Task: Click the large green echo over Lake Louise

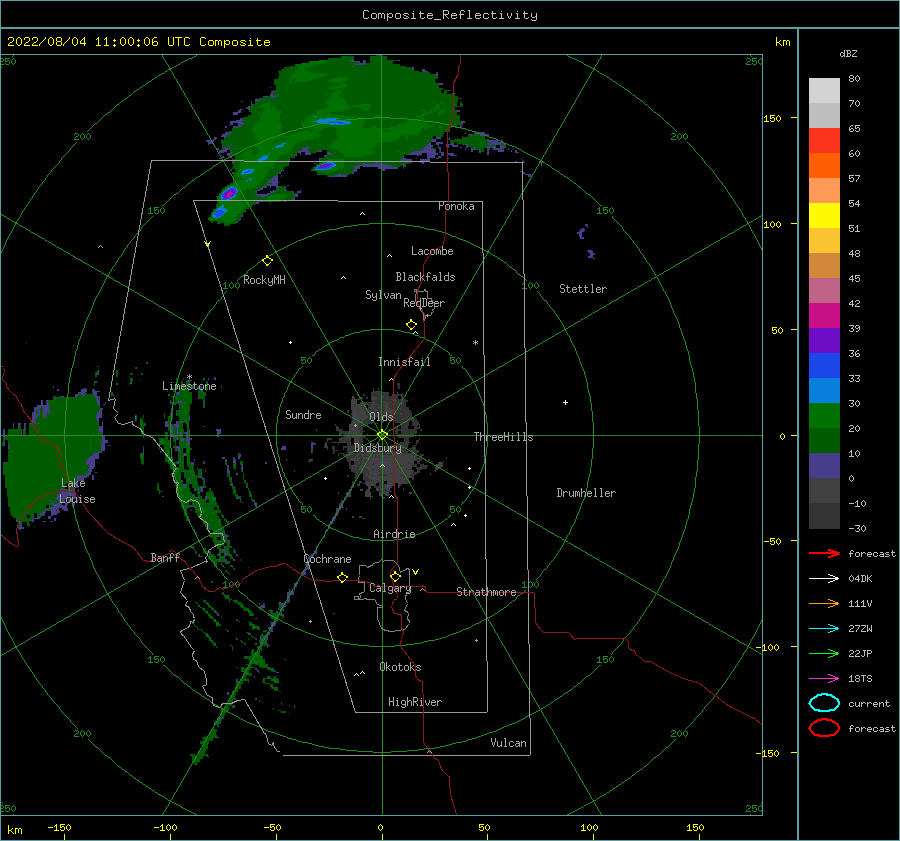Action: (55, 454)
